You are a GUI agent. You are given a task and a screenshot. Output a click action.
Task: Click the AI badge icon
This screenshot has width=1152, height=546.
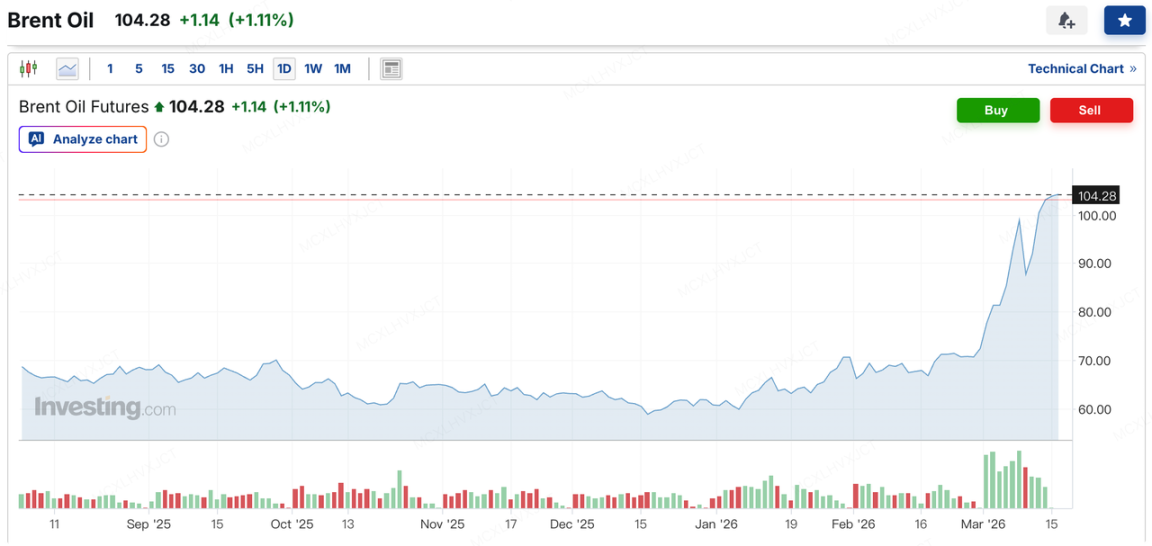[x=37, y=139]
